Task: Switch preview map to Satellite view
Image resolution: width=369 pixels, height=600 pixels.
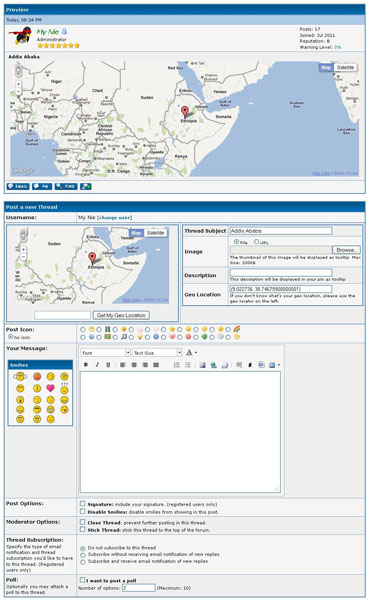Action: click(345, 67)
